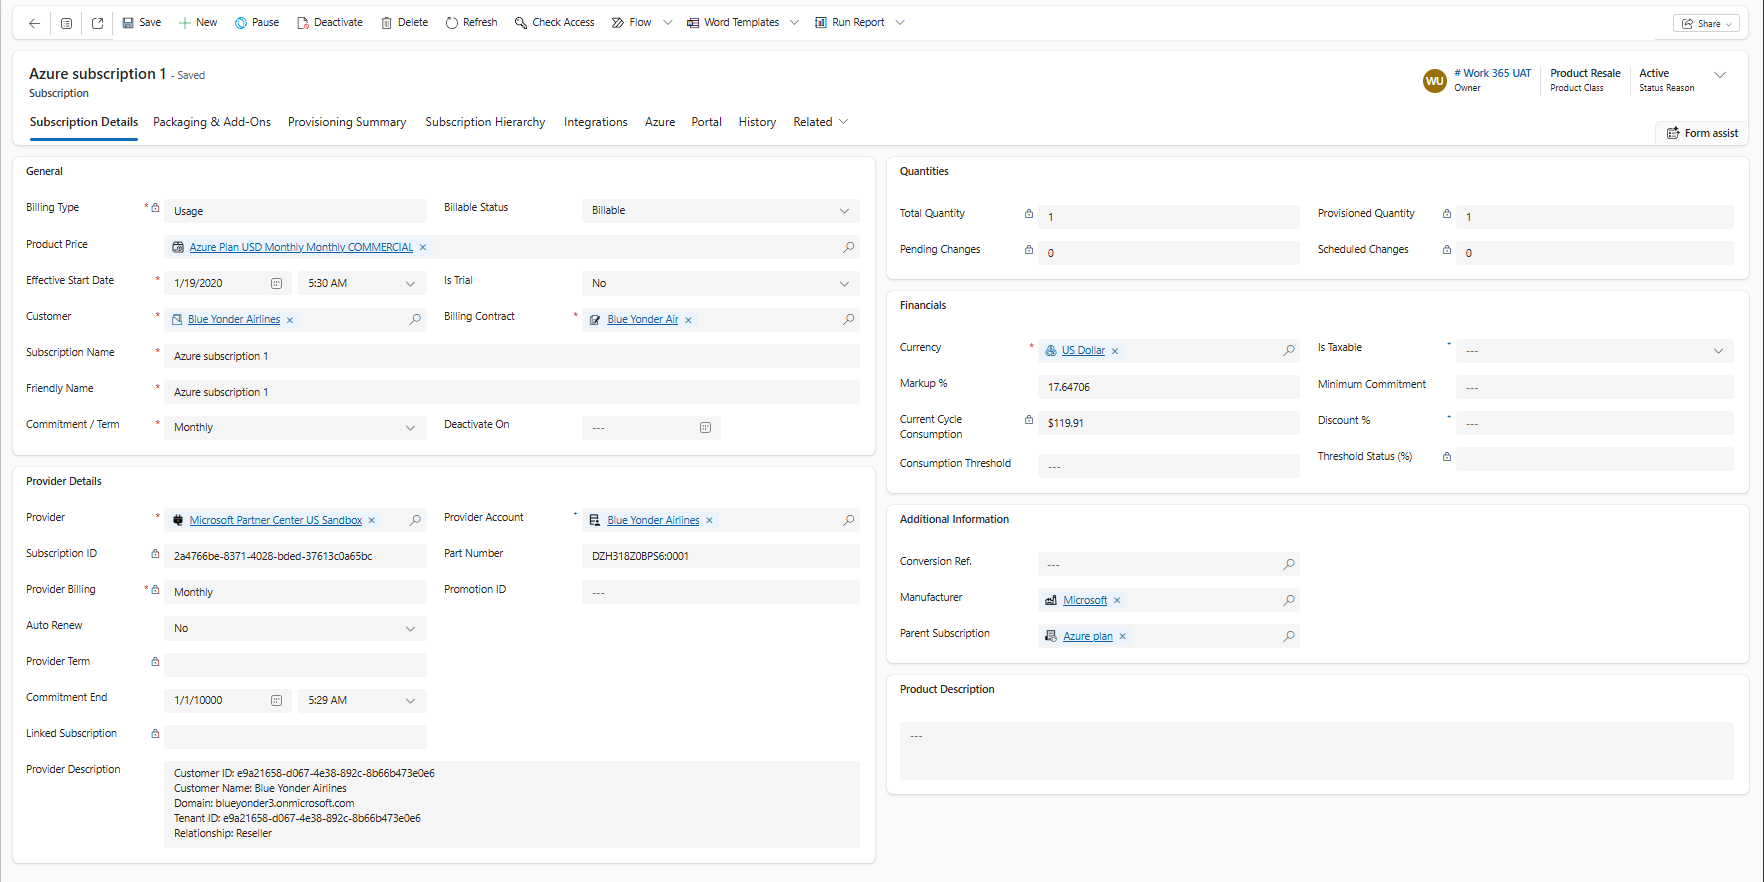Switch to Packaging & Add-Ons tab
Image resolution: width=1764 pixels, height=882 pixels.
pyautogui.click(x=212, y=122)
